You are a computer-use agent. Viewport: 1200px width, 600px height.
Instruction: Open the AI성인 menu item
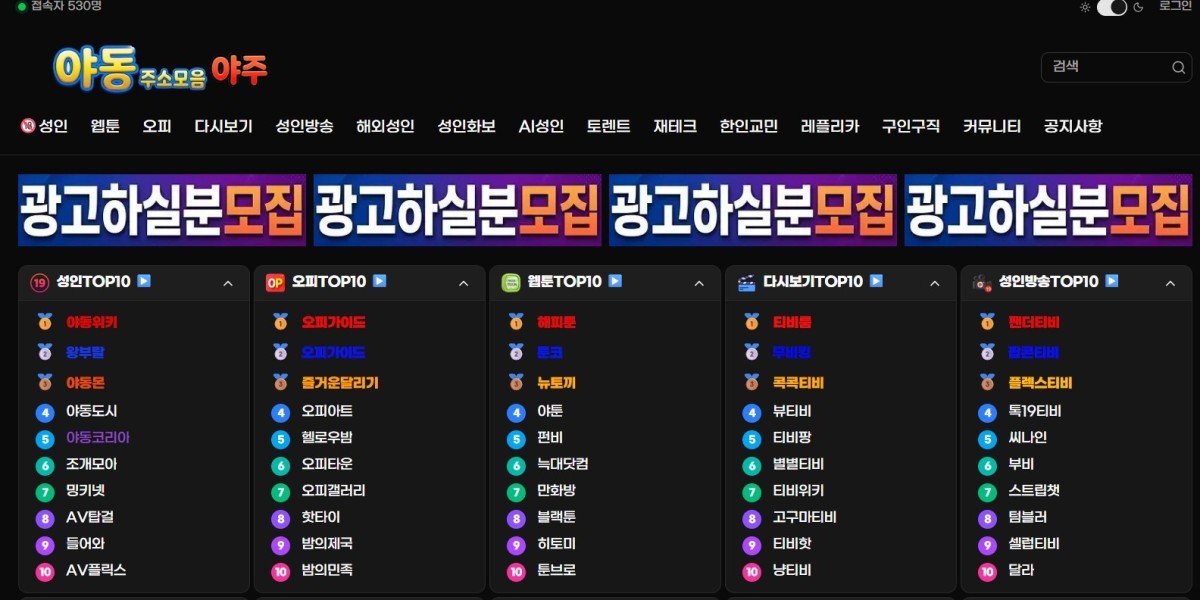(x=541, y=126)
